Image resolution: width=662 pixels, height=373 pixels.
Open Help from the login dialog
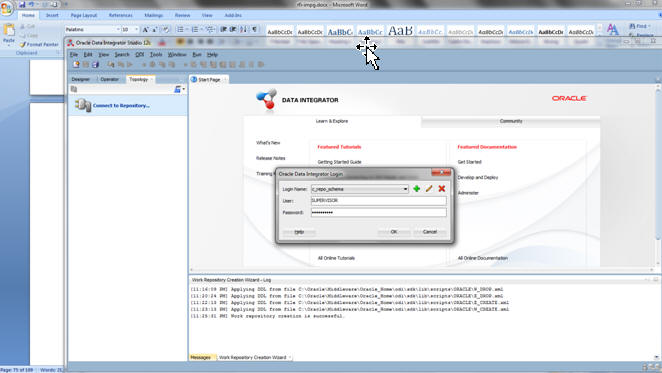(299, 232)
